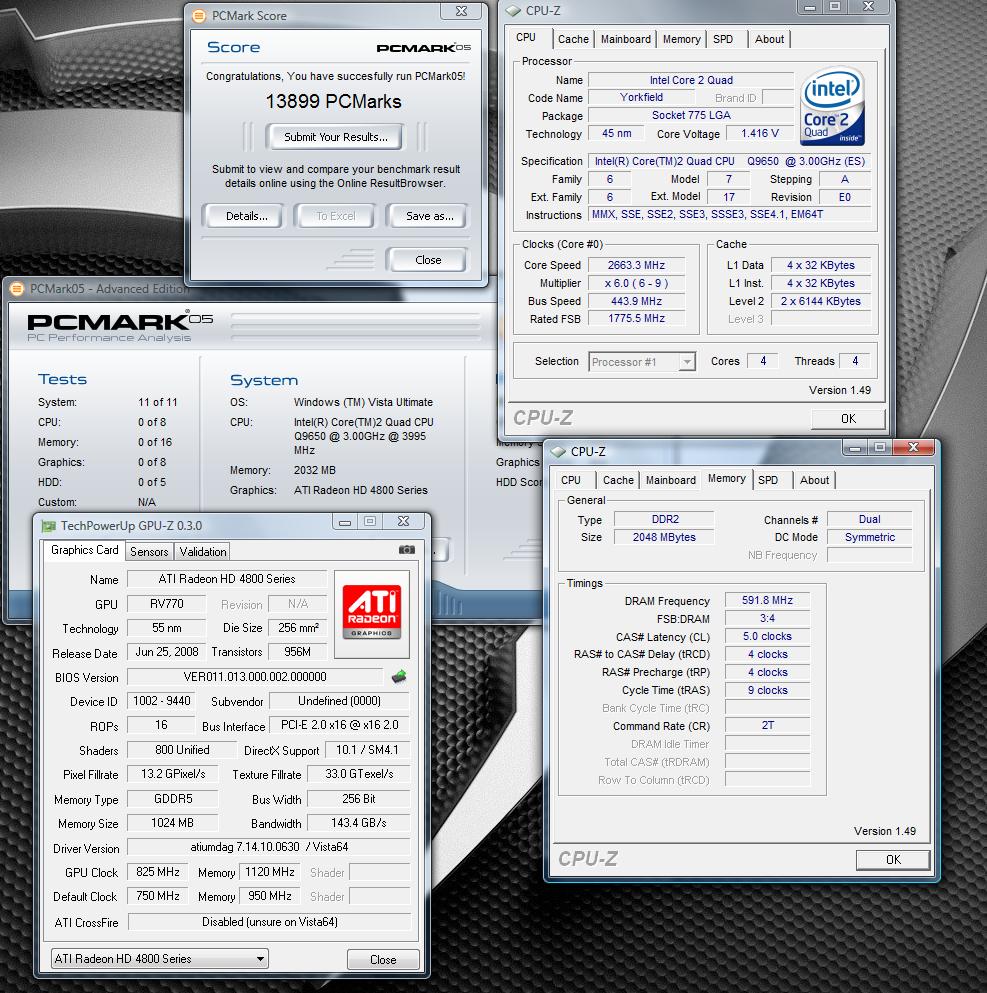Open the Sensors tab in GPU-Z
Image resolution: width=987 pixels, height=993 pixels.
tap(149, 552)
